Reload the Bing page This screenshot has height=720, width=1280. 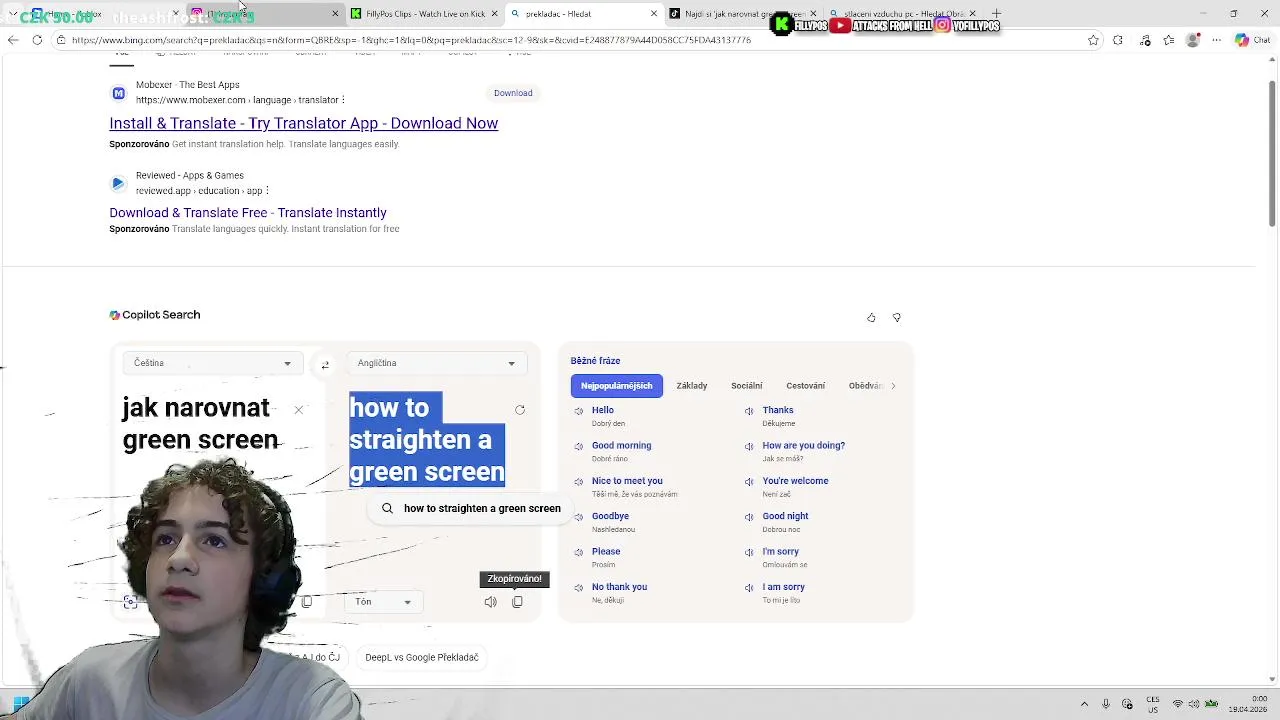37,40
